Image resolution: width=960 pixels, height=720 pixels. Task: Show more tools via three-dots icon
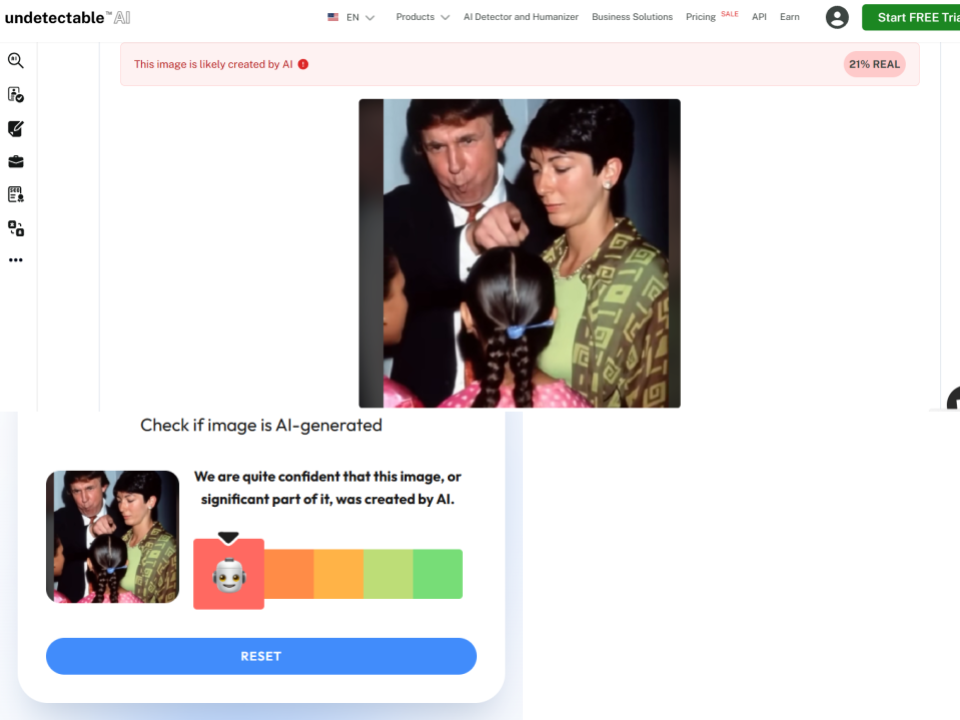16,260
